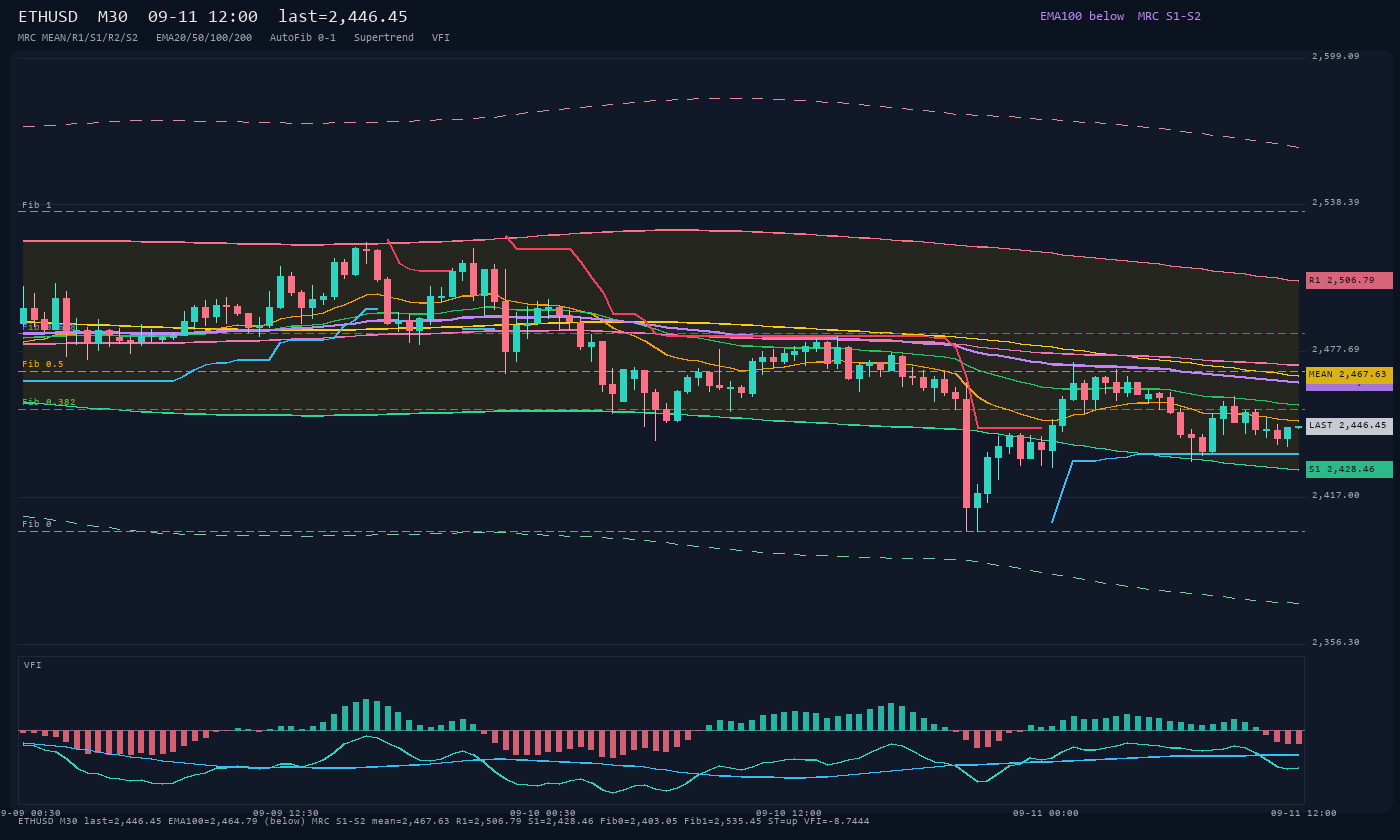Click the 2,599.09 price axis value
Image resolution: width=1400 pixels, height=840 pixels.
click(1336, 57)
